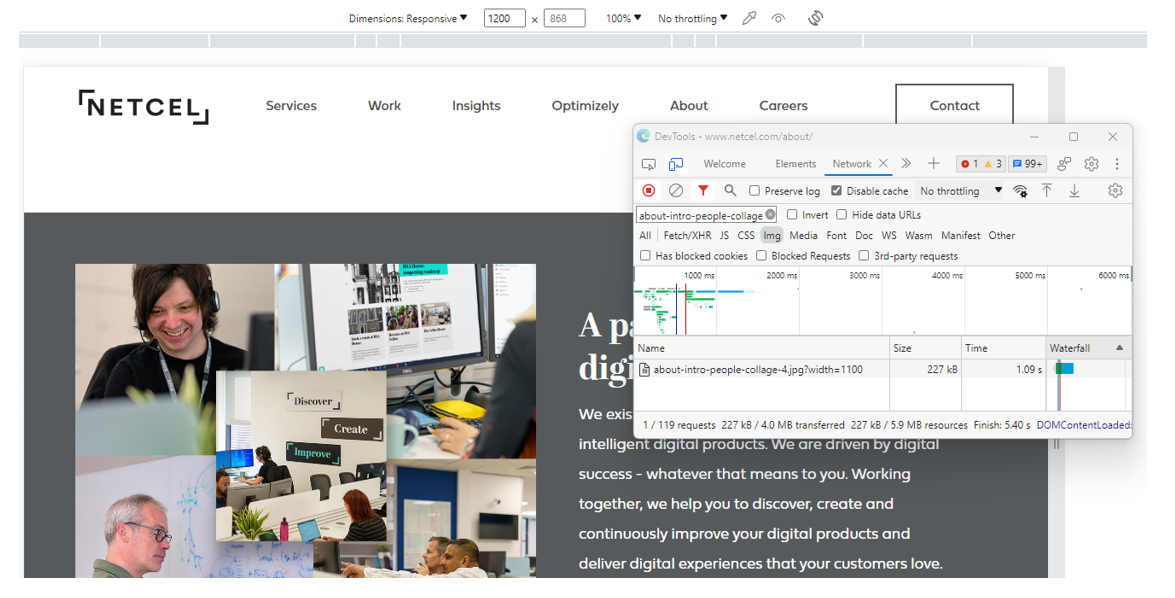1175x598 pixels.
Task: Open the network search magnifier
Action: (730, 191)
